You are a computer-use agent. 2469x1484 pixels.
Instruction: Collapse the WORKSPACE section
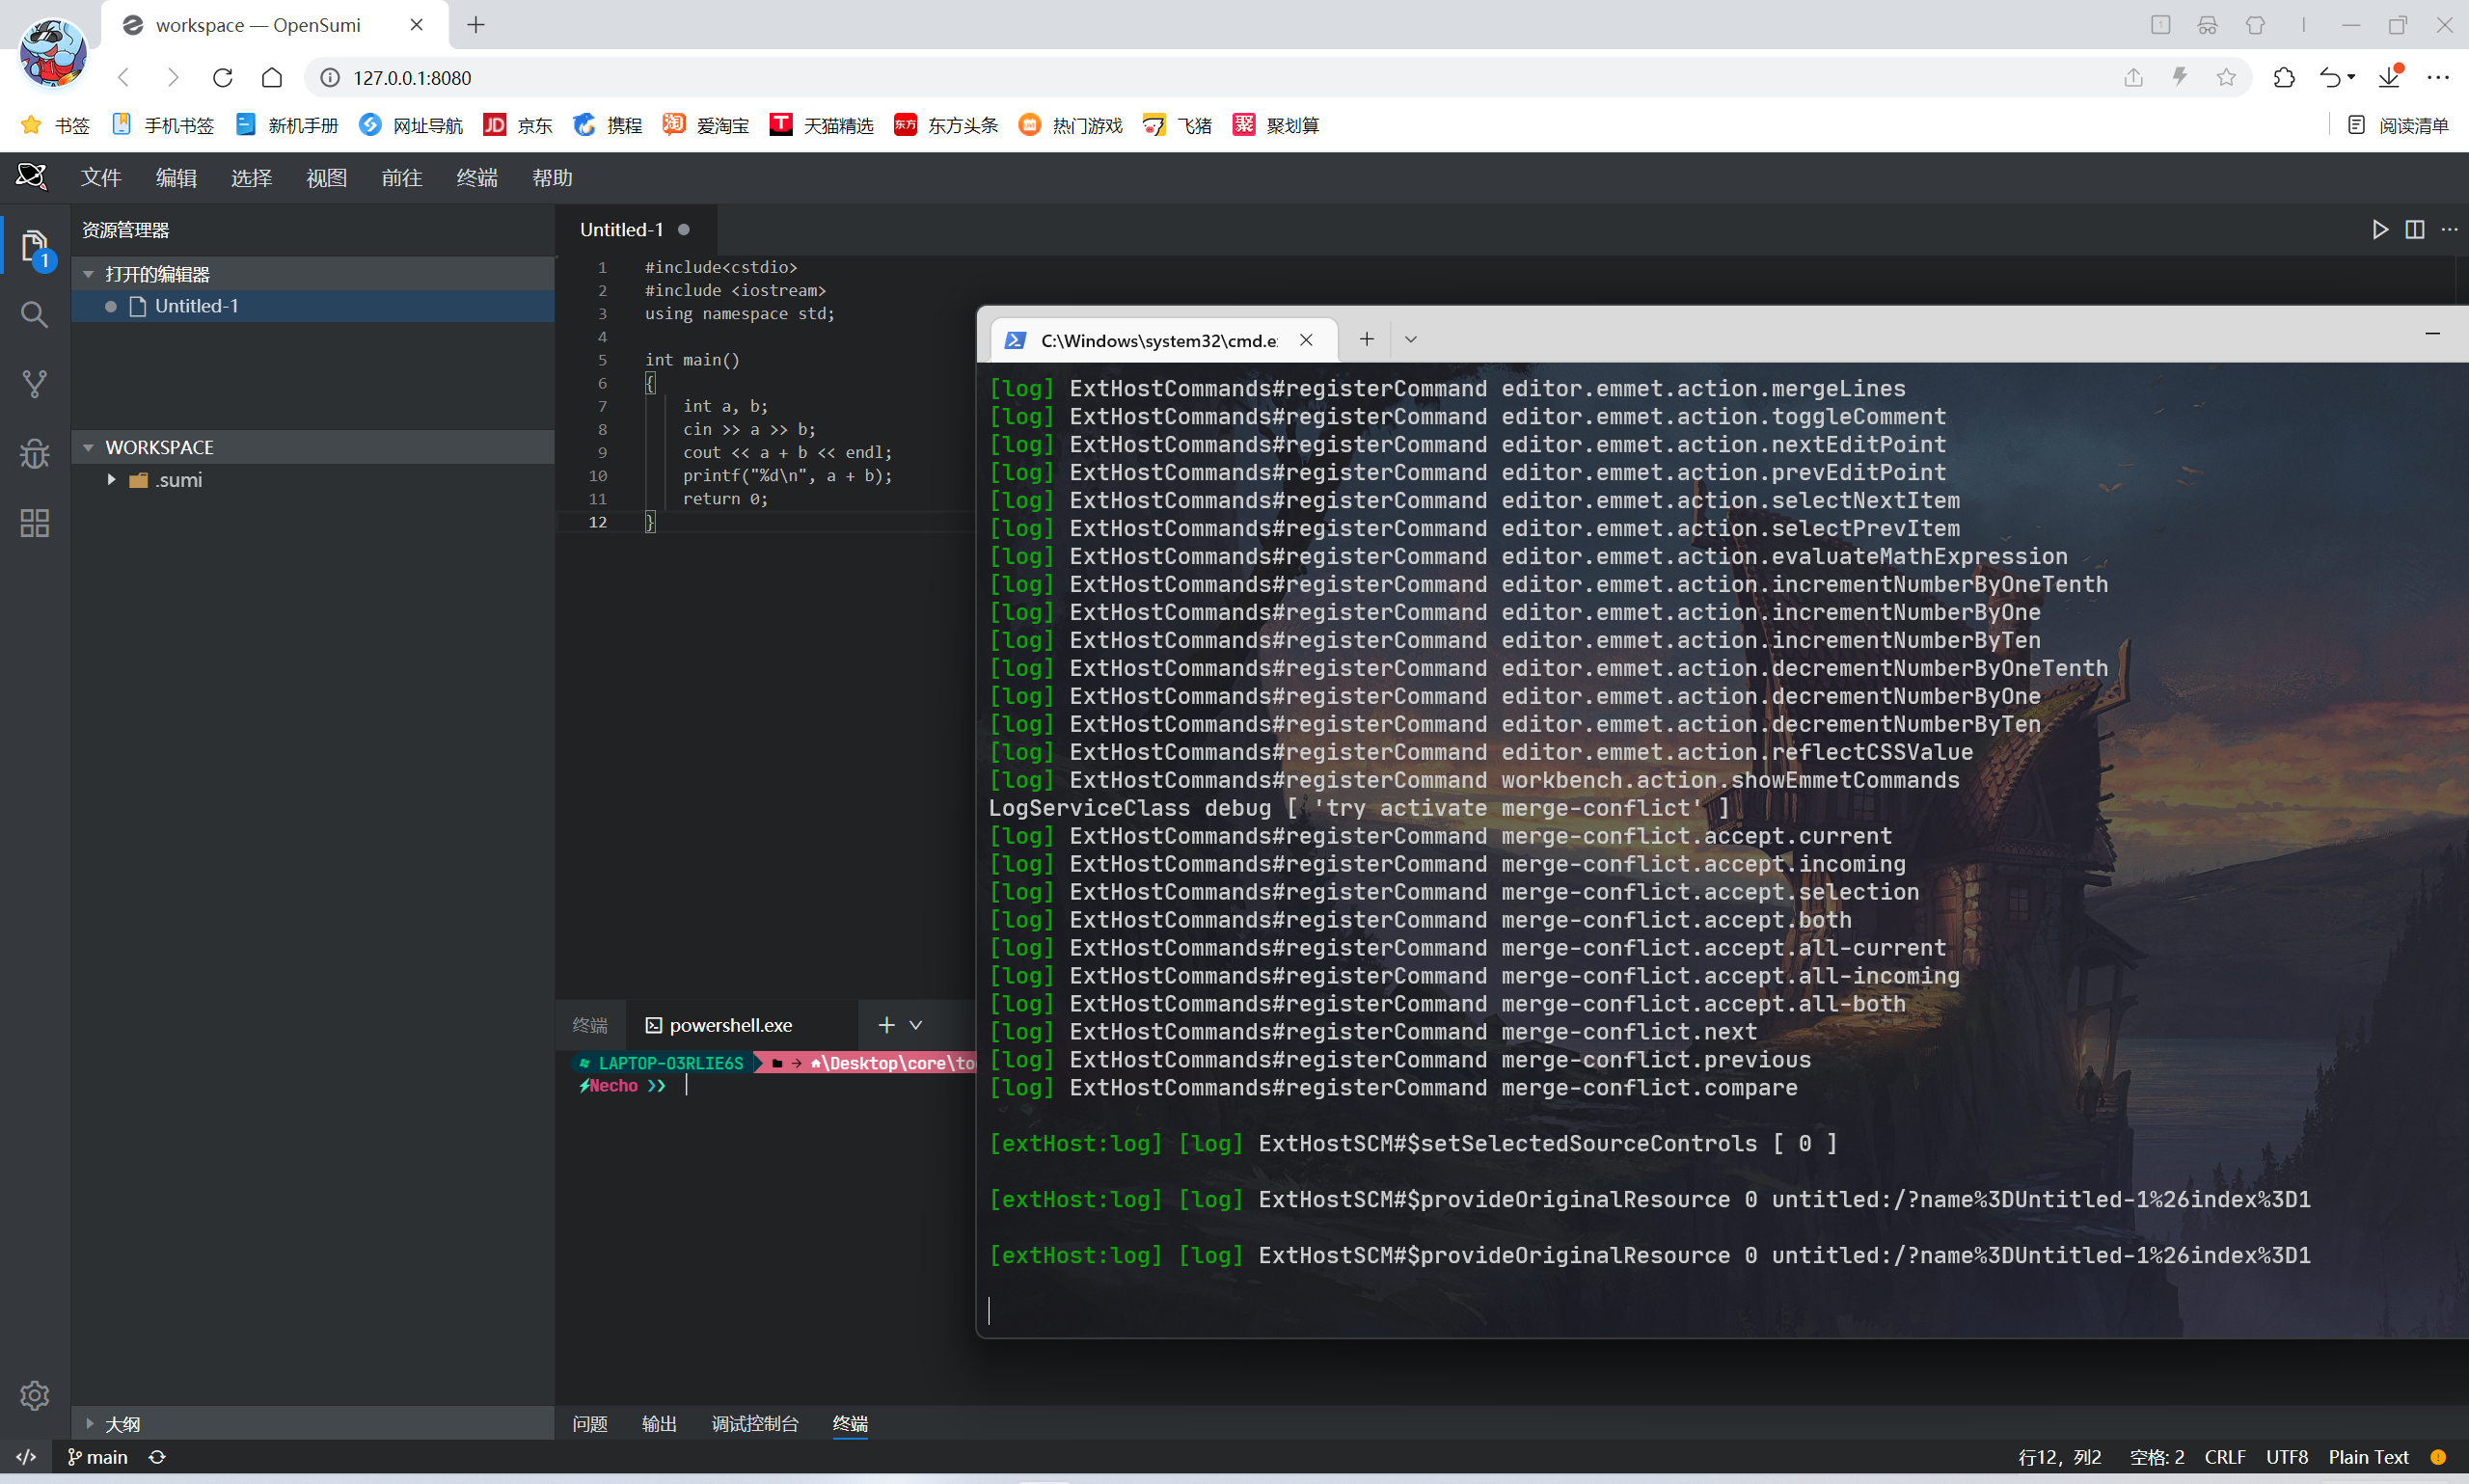88,447
